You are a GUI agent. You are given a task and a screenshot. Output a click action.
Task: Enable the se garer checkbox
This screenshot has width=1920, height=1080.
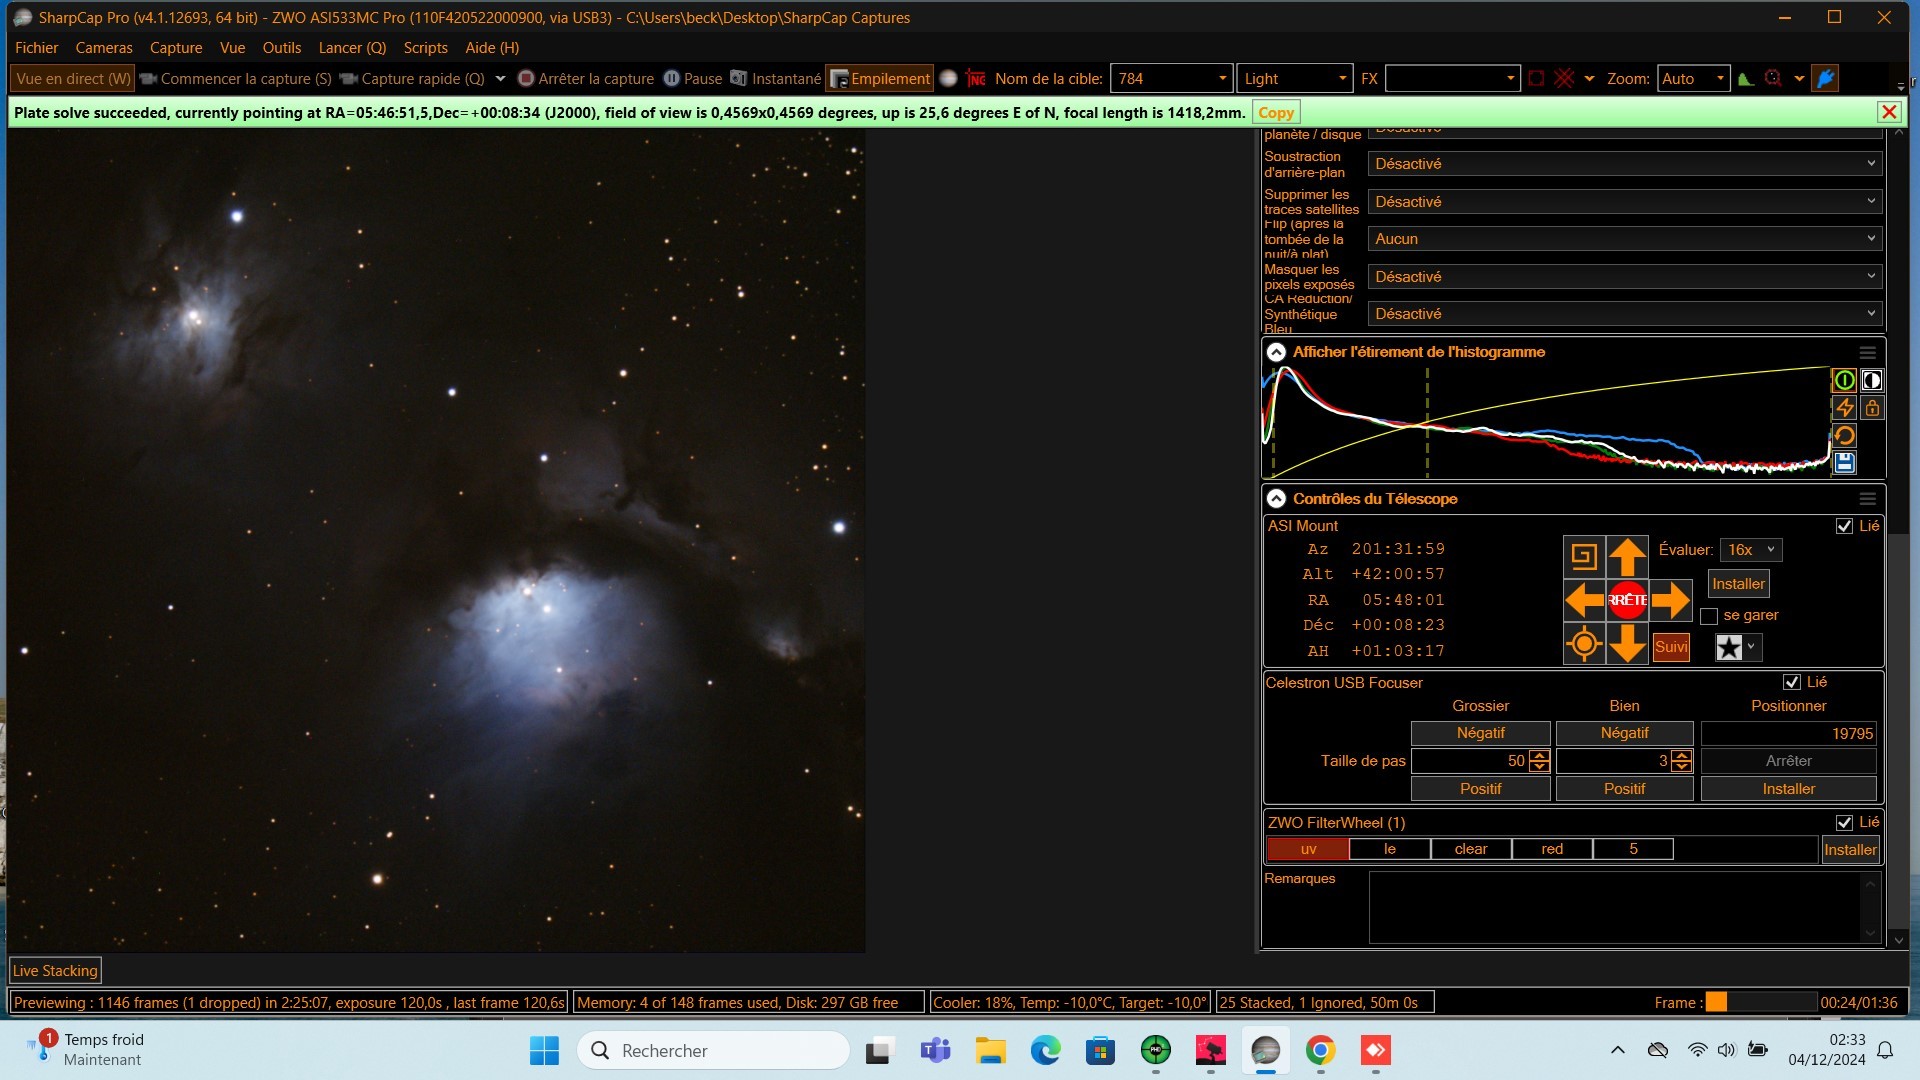pyautogui.click(x=1709, y=616)
